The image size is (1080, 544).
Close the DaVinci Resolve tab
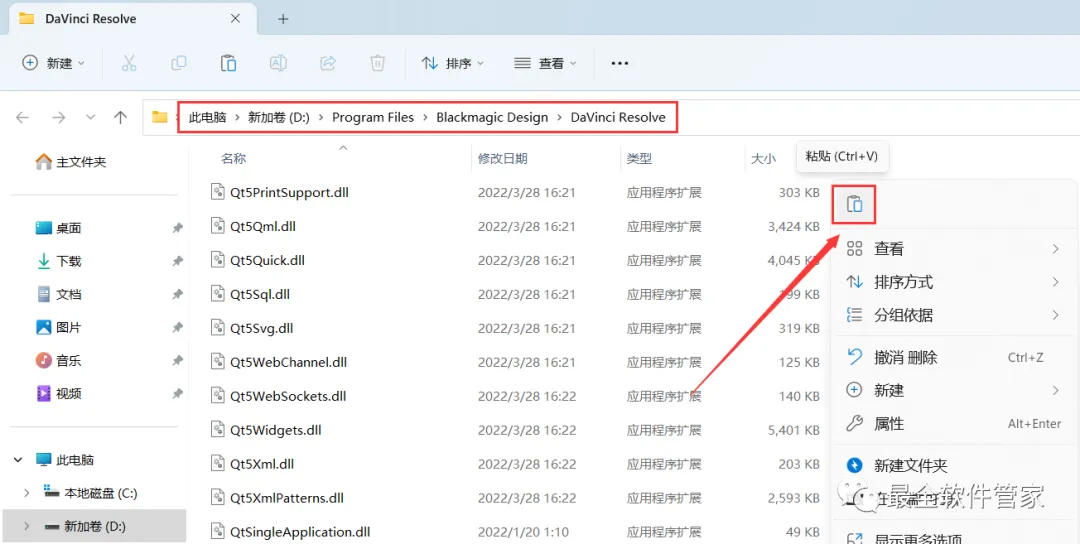point(236,19)
